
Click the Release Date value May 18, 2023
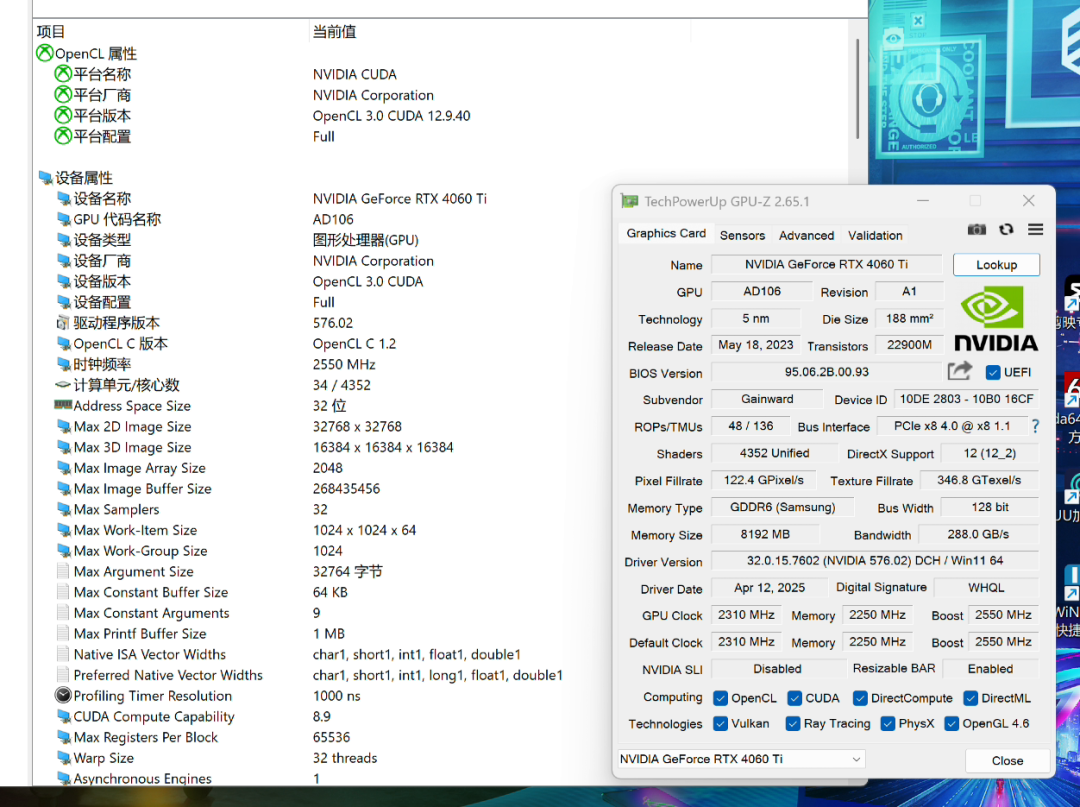(x=756, y=345)
